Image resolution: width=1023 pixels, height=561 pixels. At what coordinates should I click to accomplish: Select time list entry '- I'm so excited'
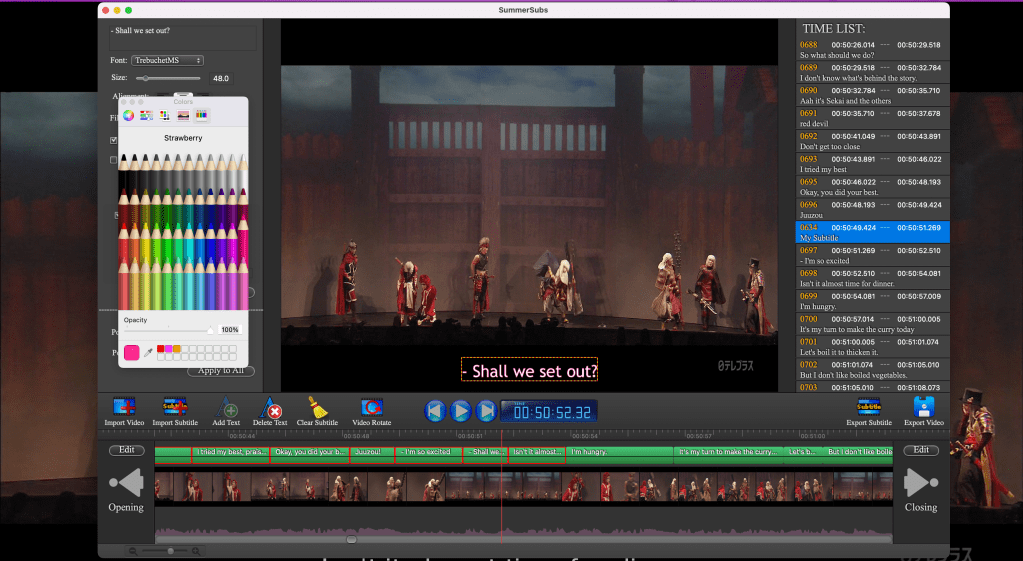tap(873, 255)
